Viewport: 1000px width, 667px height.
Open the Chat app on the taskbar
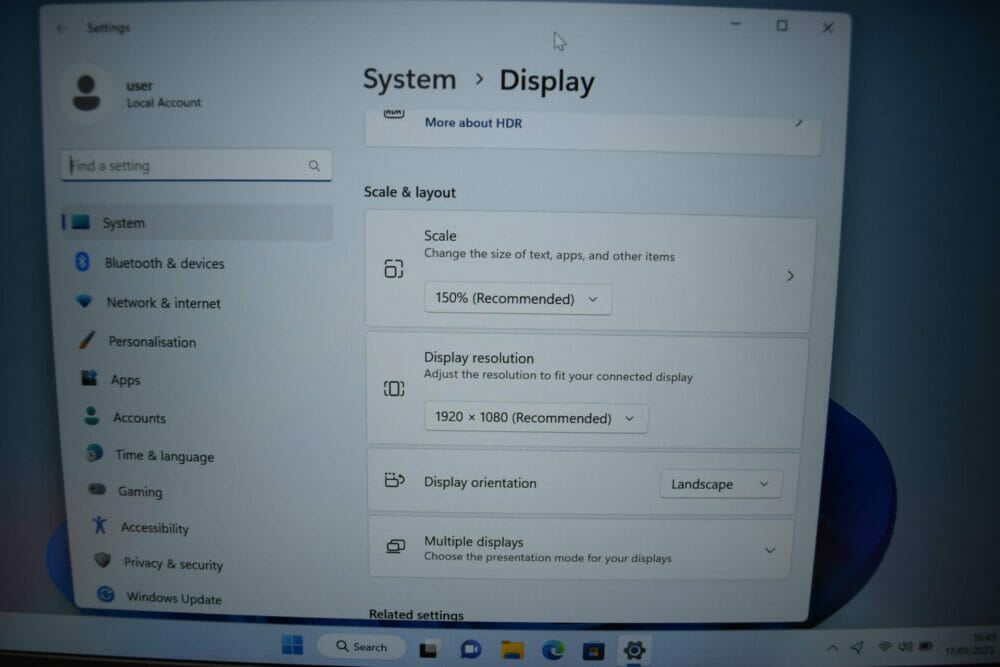[471, 650]
